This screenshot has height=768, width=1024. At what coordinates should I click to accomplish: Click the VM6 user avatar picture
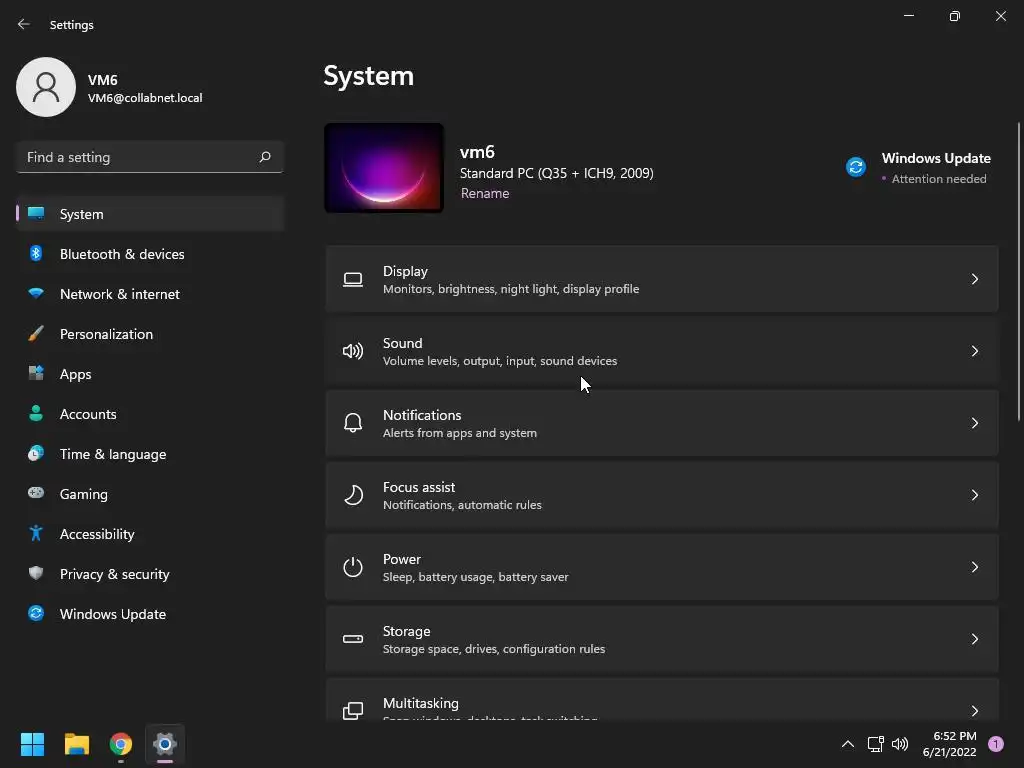pyautogui.click(x=46, y=87)
